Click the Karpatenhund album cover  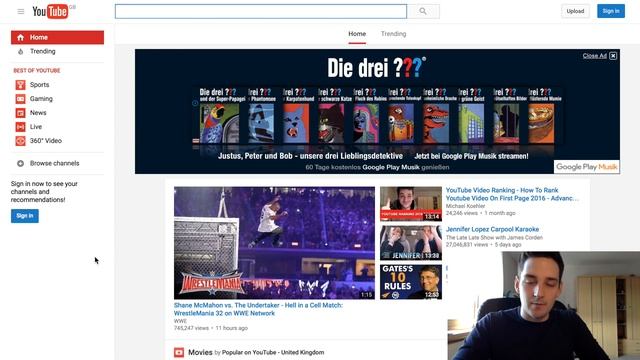tap(296, 123)
